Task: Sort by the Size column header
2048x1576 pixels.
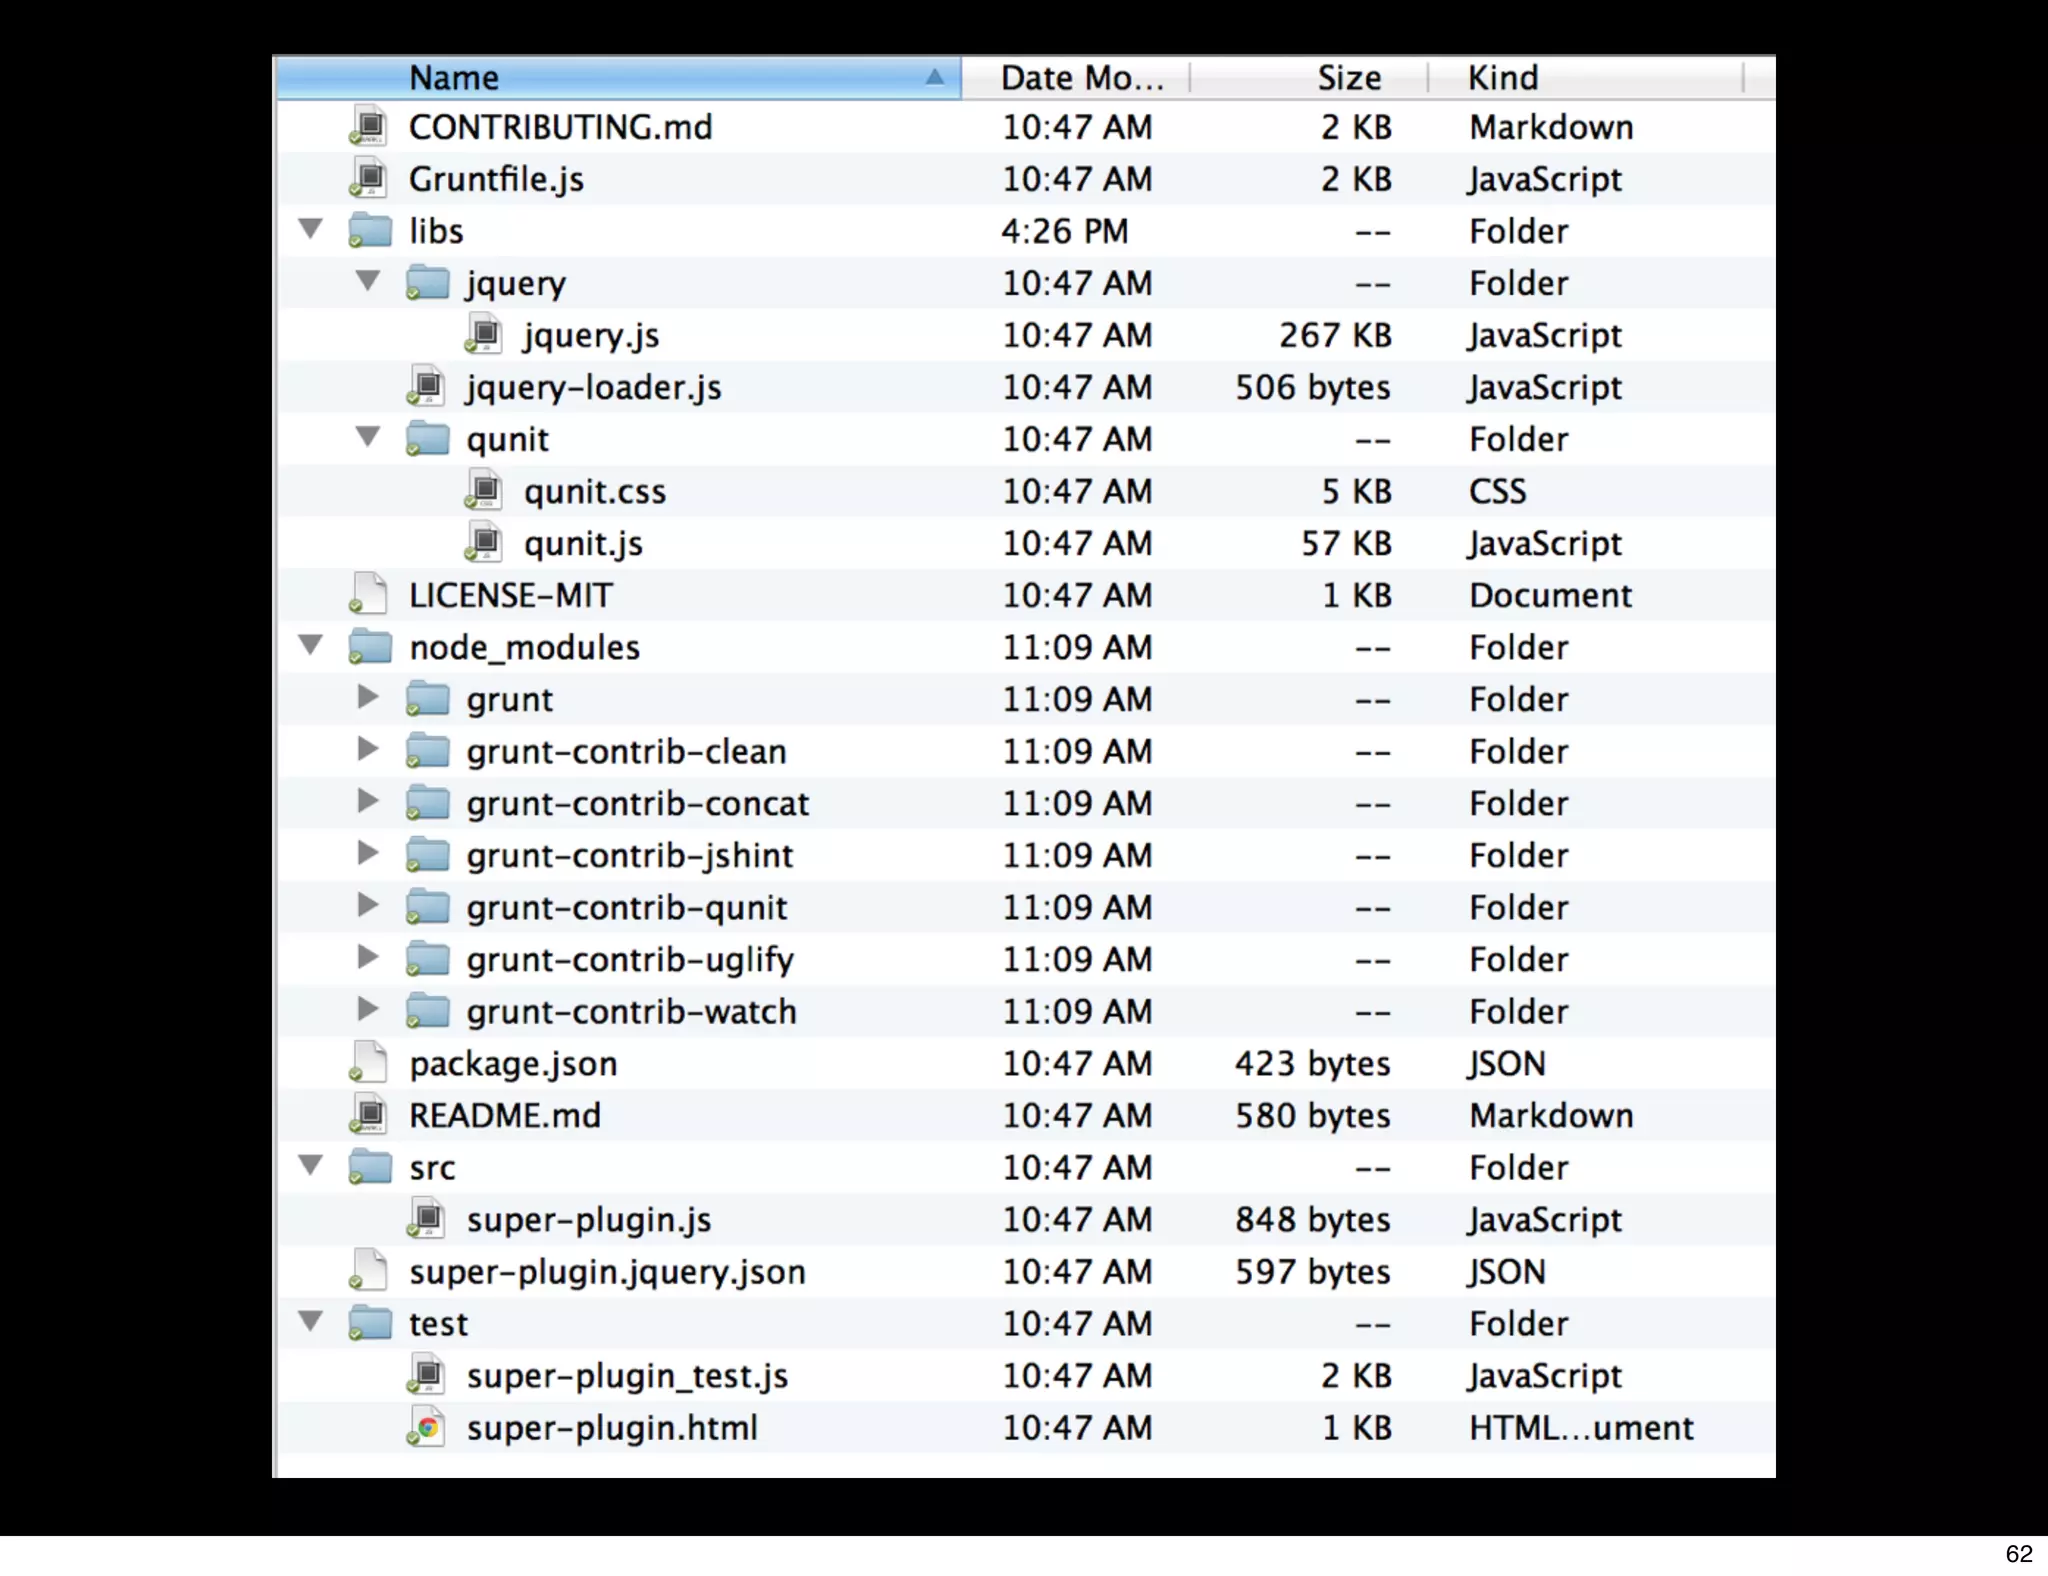Action: pyautogui.click(x=1347, y=78)
